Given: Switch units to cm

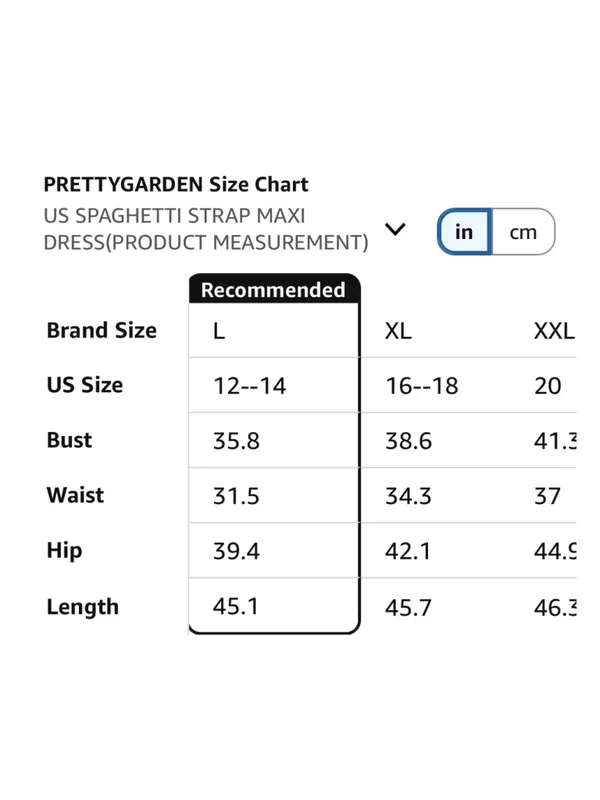Looking at the screenshot, I should tap(523, 232).
